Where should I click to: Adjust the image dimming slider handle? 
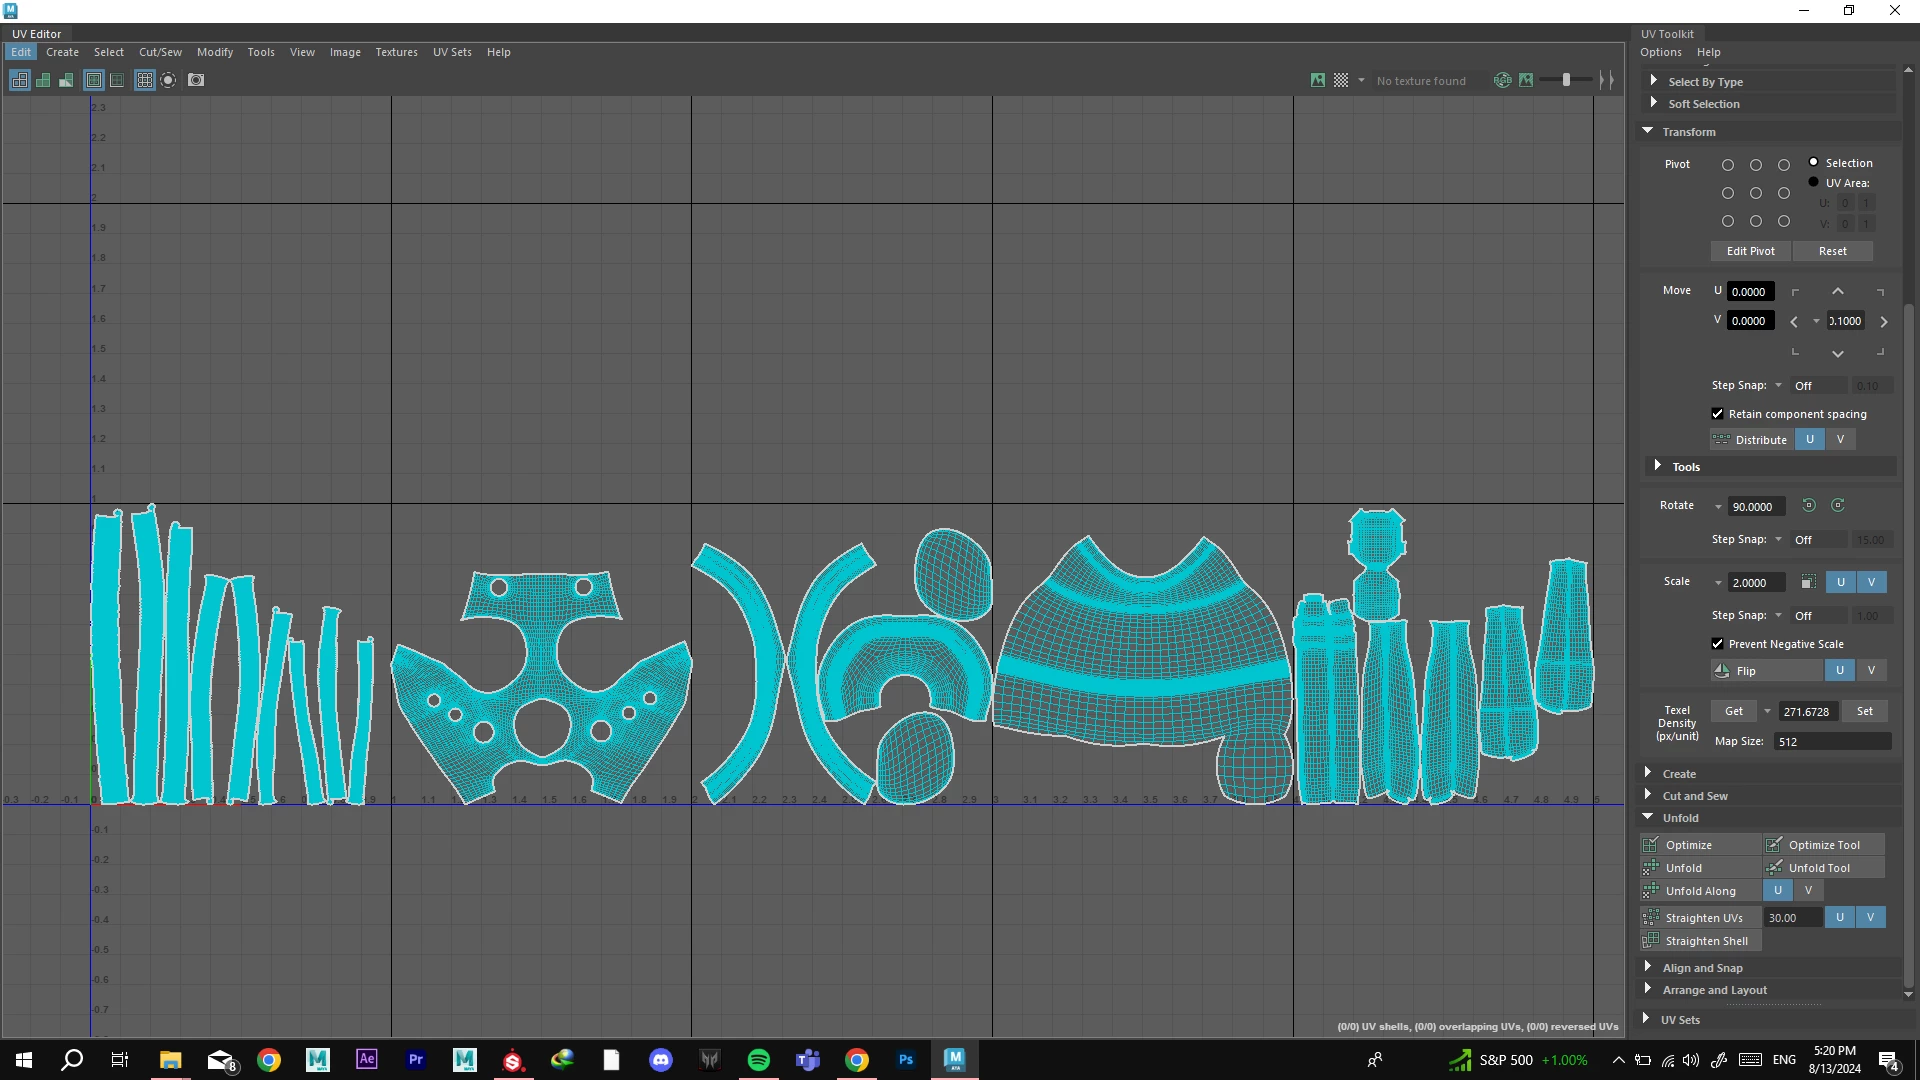click(1566, 80)
